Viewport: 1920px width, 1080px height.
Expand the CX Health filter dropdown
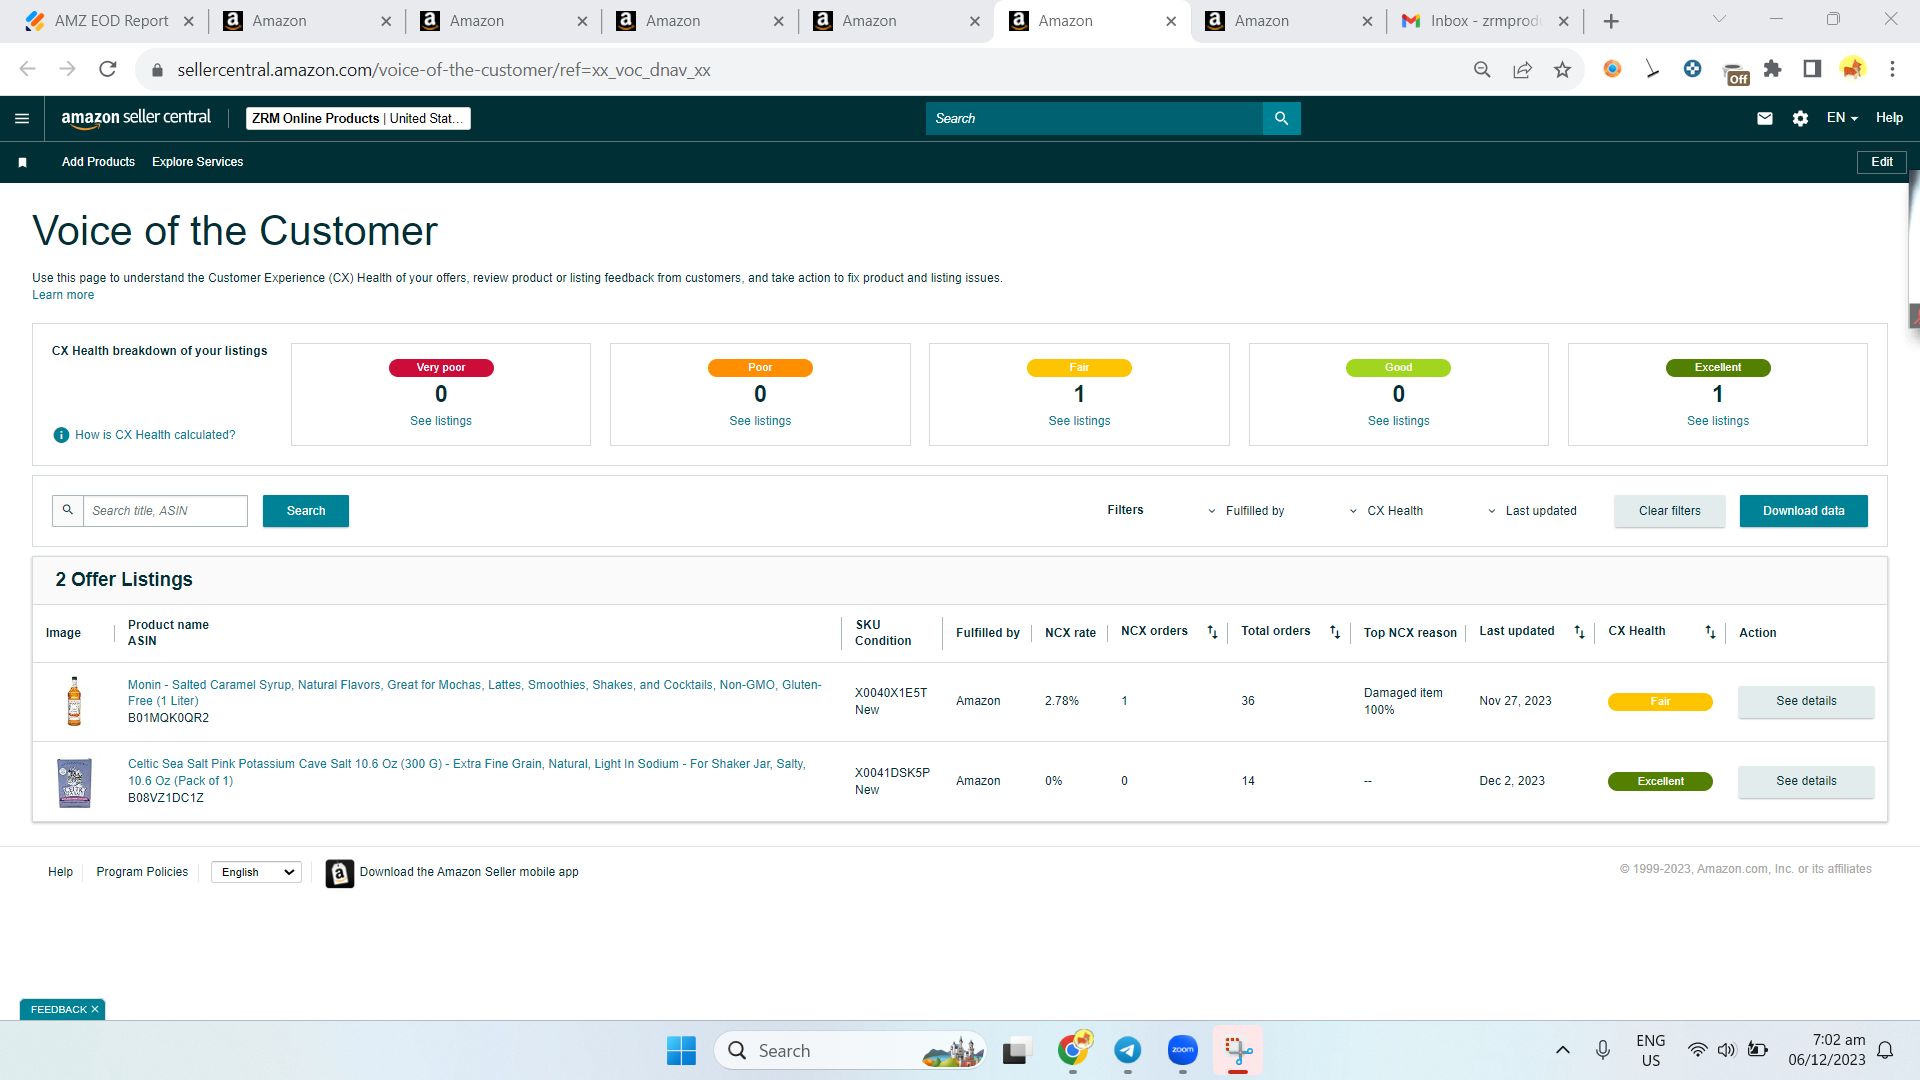[1386, 511]
